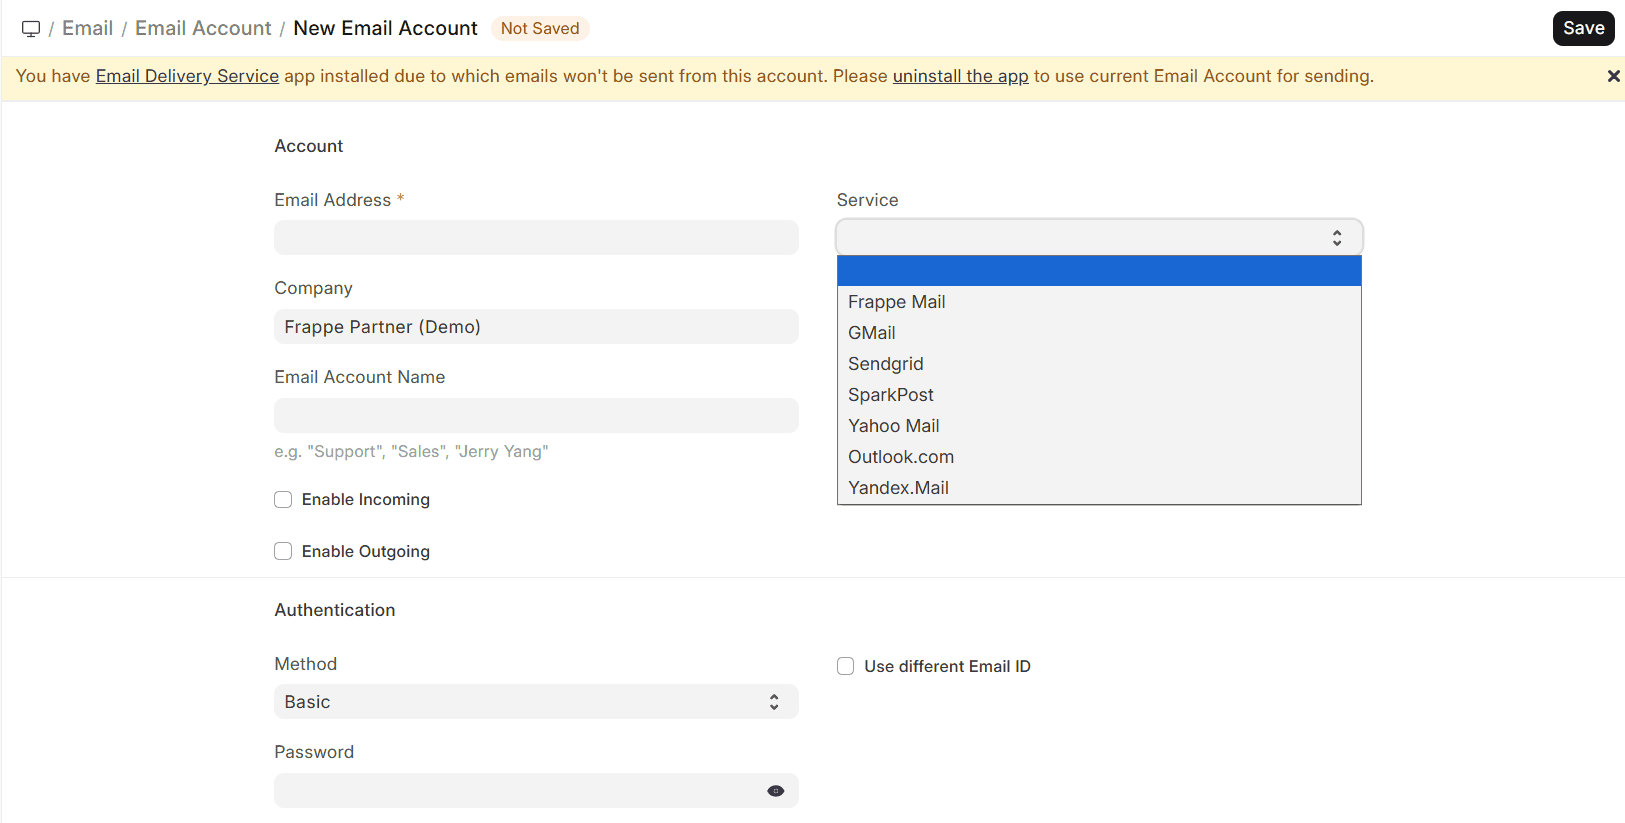1625x823 pixels.
Task: Click the Authentication section heading
Action: click(x=335, y=610)
